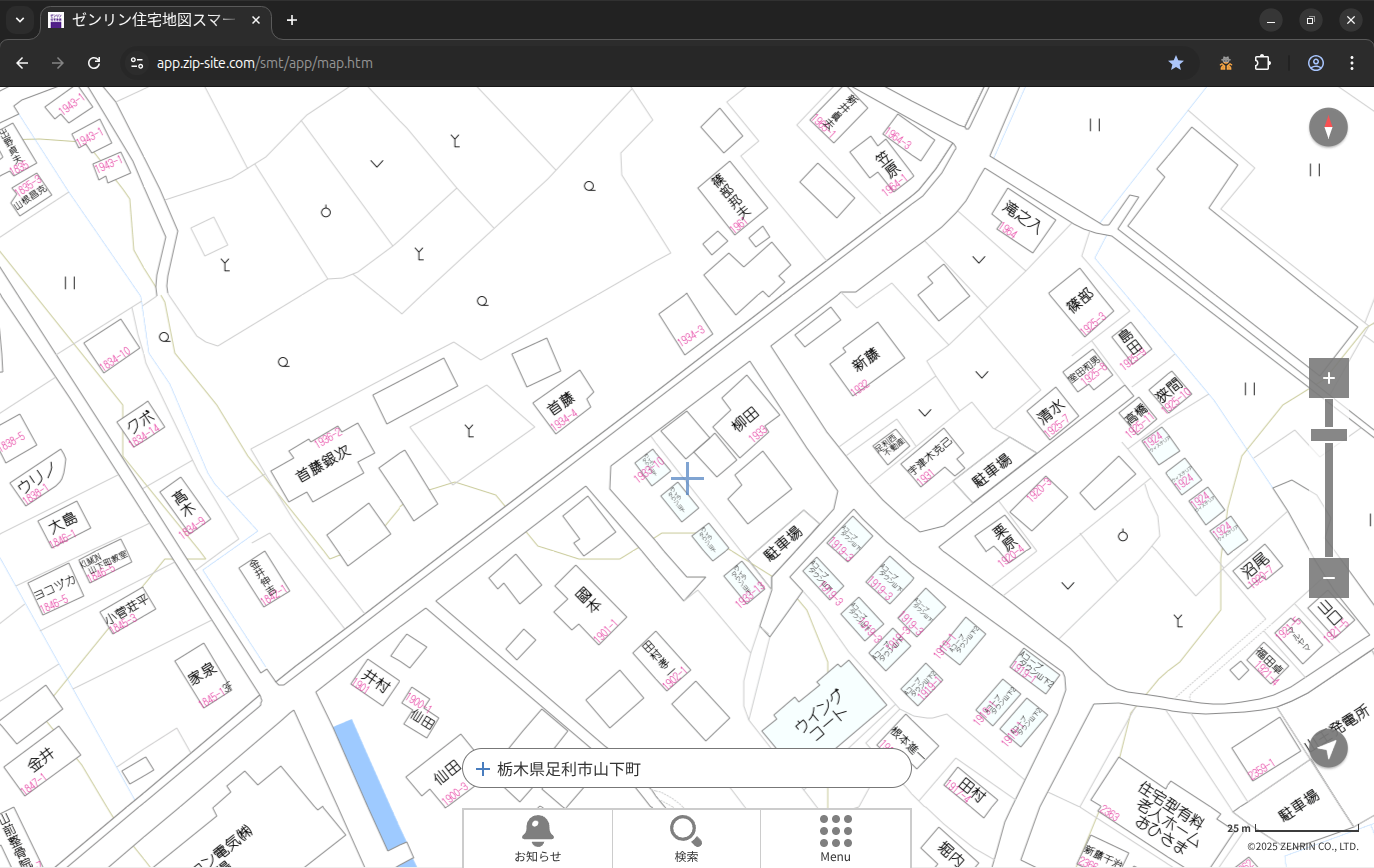Zoom in with the plus button
This screenshot has height=868, width=1374.
point(1328,378)
